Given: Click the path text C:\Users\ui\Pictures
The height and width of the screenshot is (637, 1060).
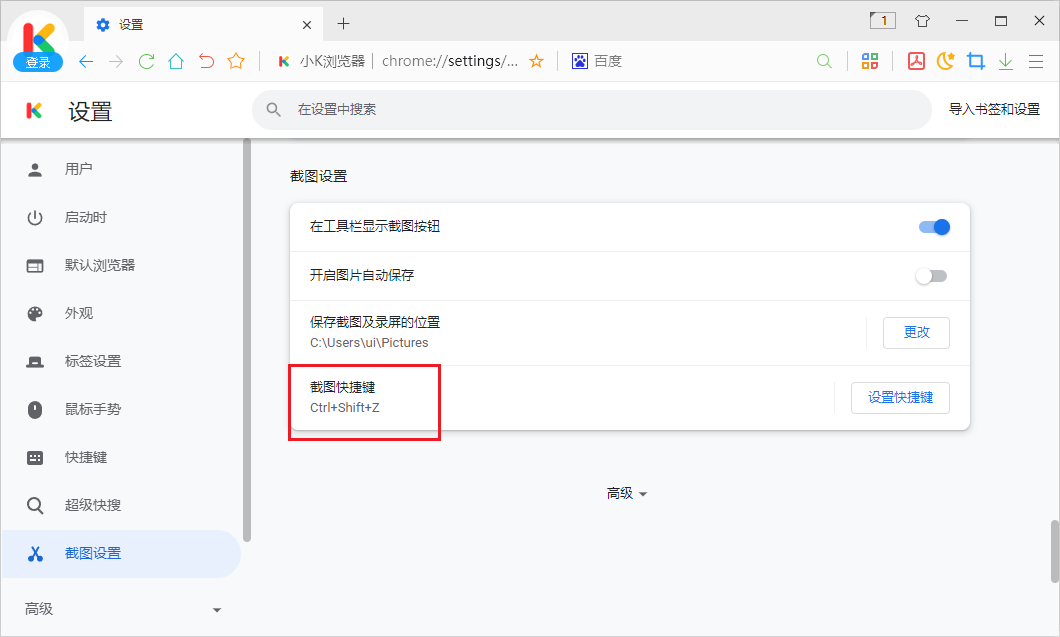Looking at the screenshot, I should [369, 343].
